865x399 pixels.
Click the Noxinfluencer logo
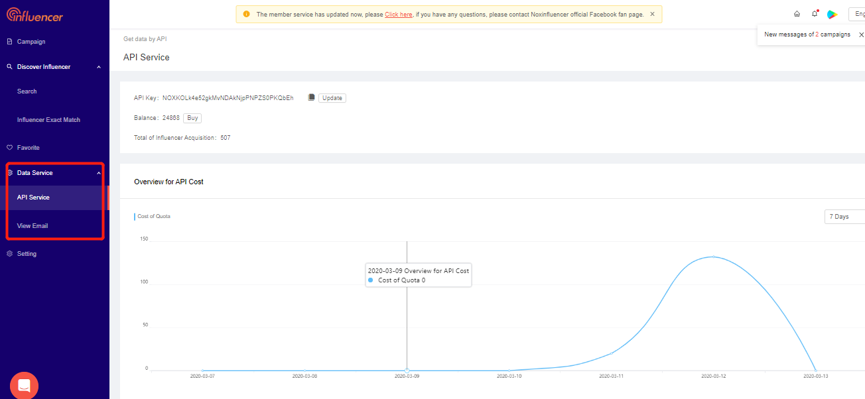point(35,15)
